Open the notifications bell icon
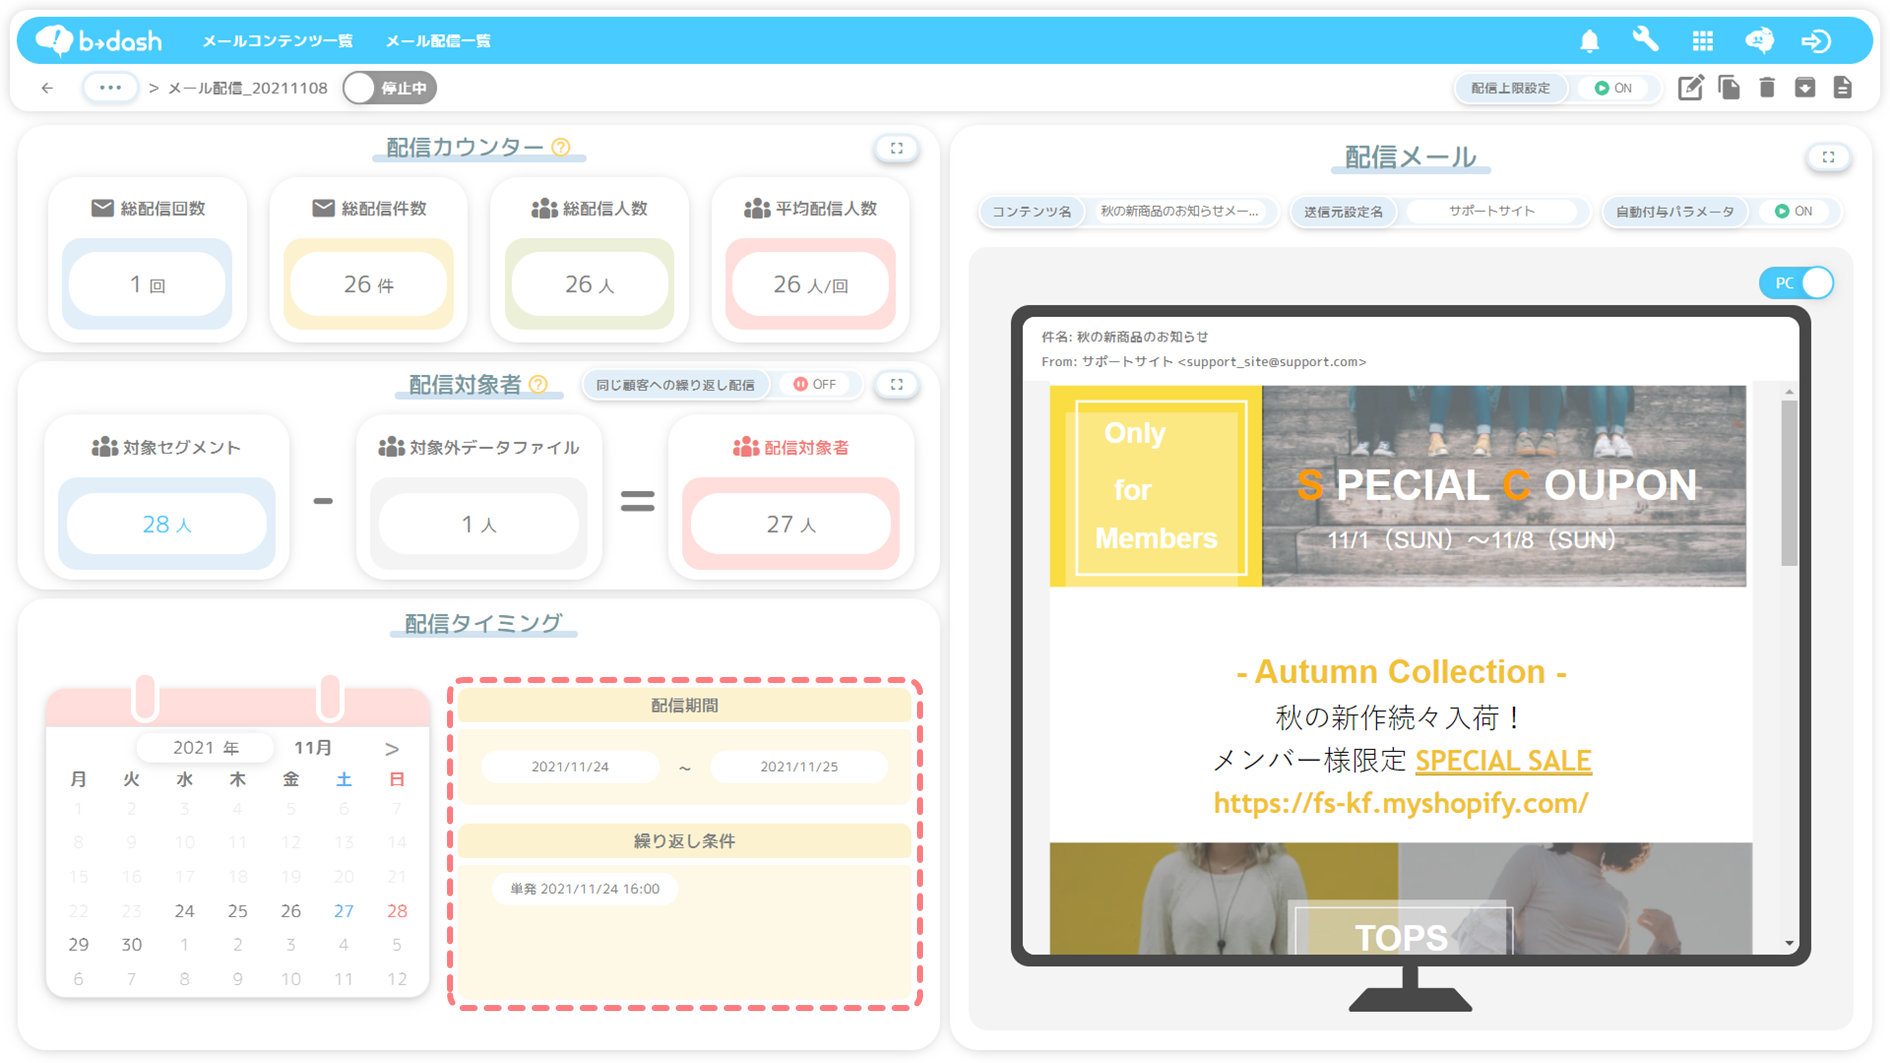The height and width of the screenshot is (1063, 1890). (x=1589, y=41)
